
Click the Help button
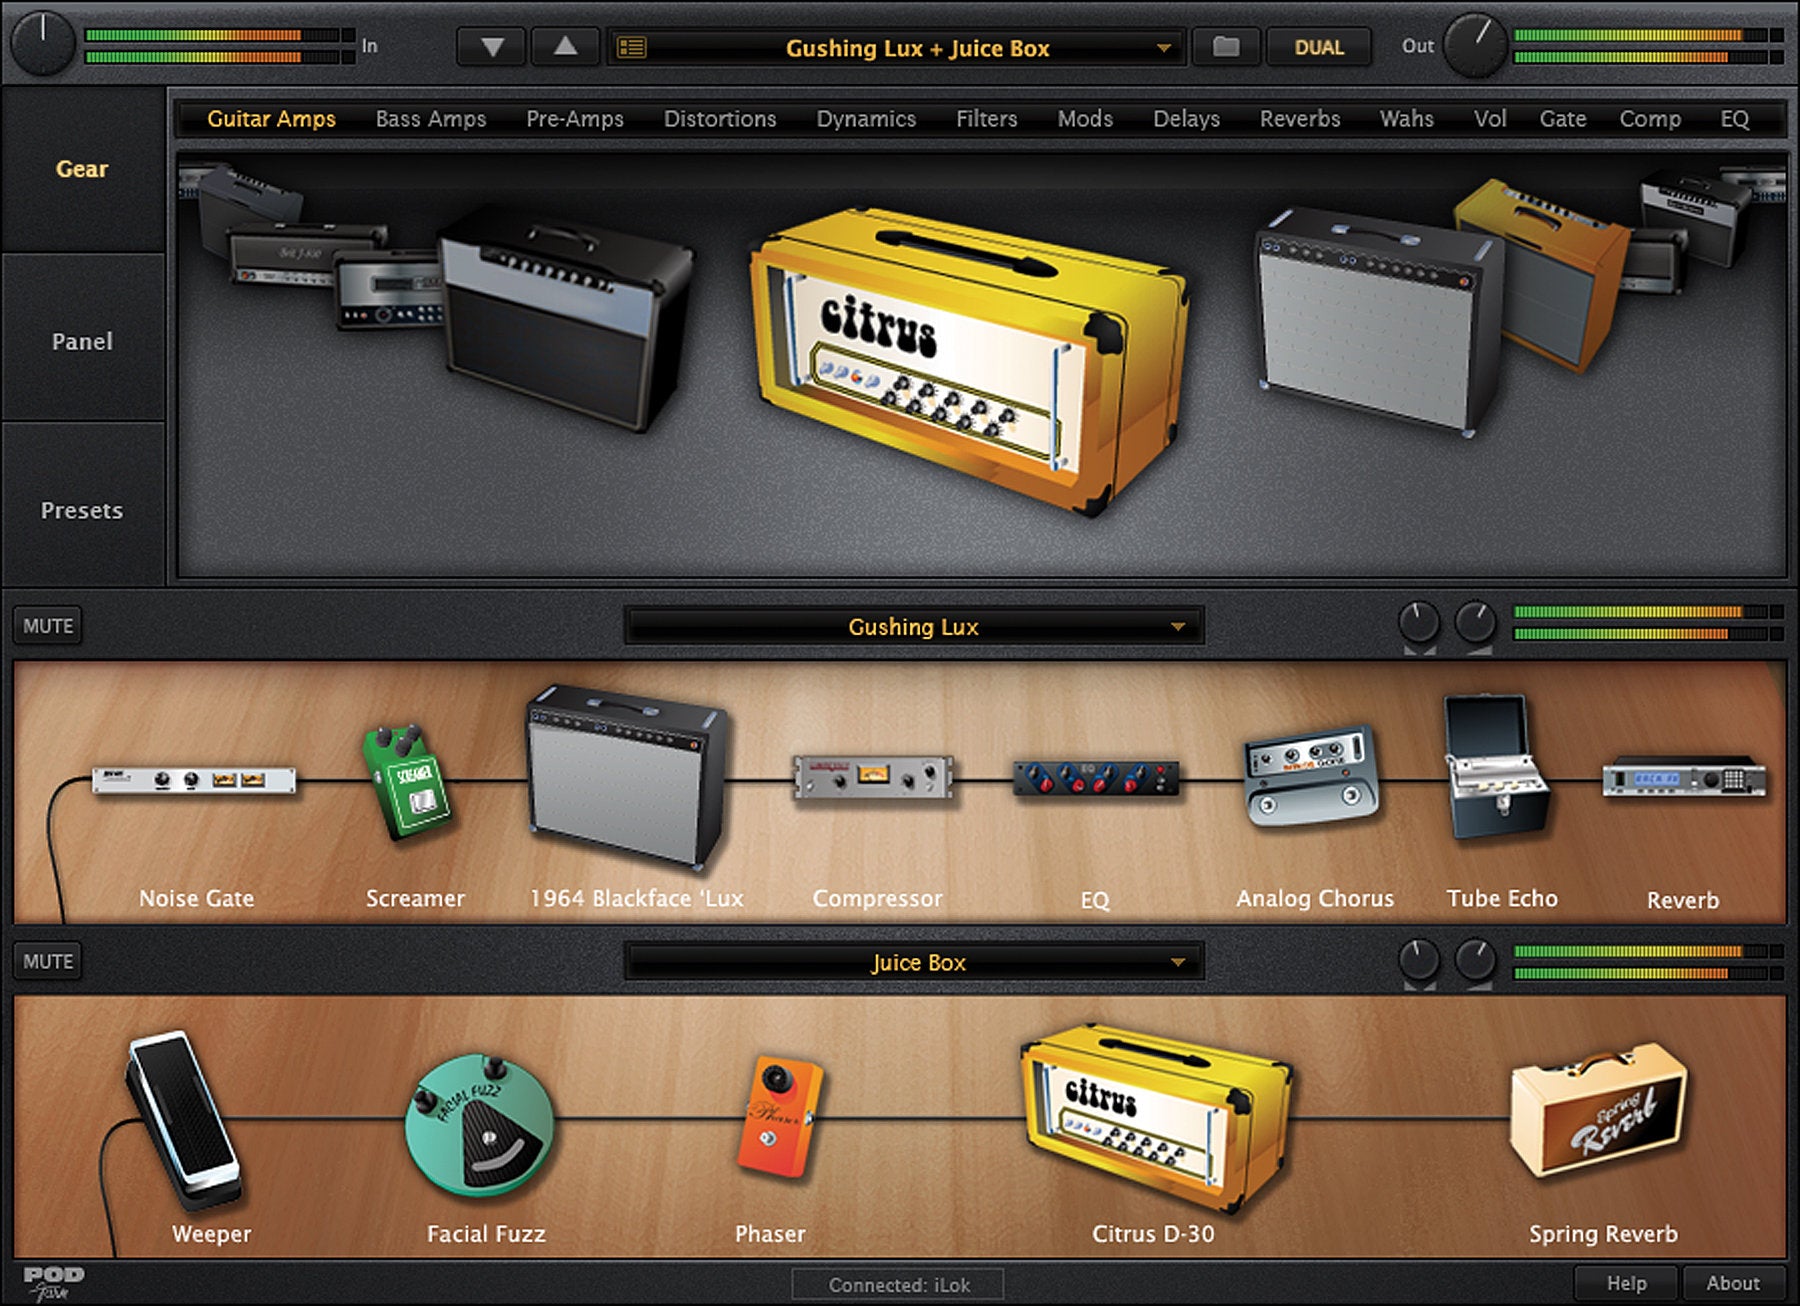(x=1626, y=1283)
